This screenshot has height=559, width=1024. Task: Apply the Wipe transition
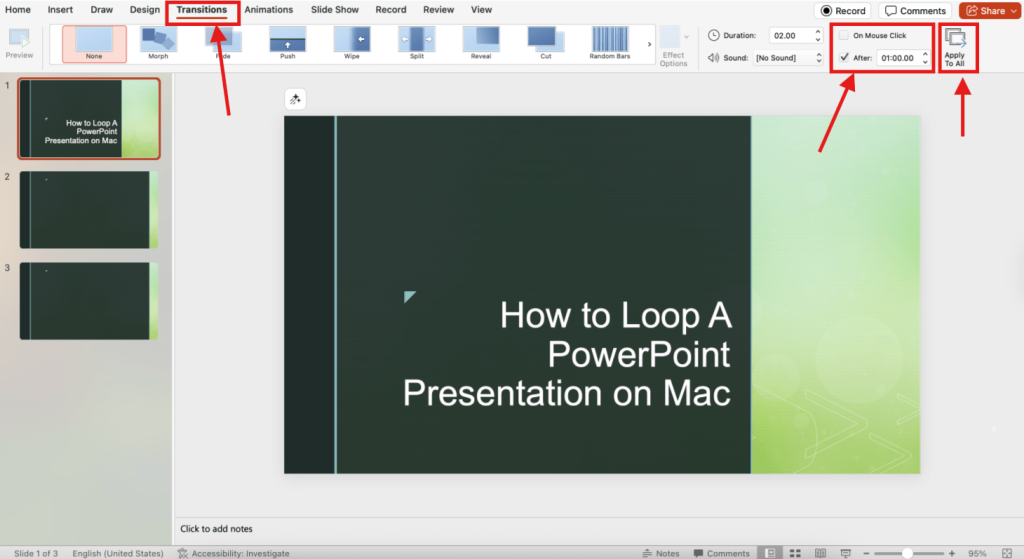pyautogui.click(x=352, y=43)
